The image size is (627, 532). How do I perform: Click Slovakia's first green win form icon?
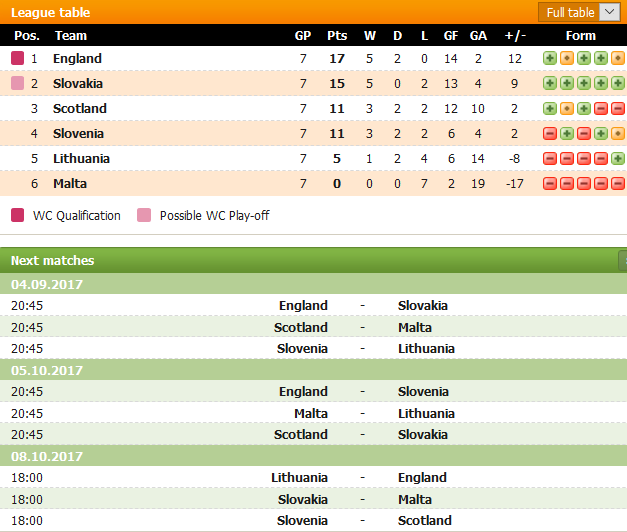[550, 83]
